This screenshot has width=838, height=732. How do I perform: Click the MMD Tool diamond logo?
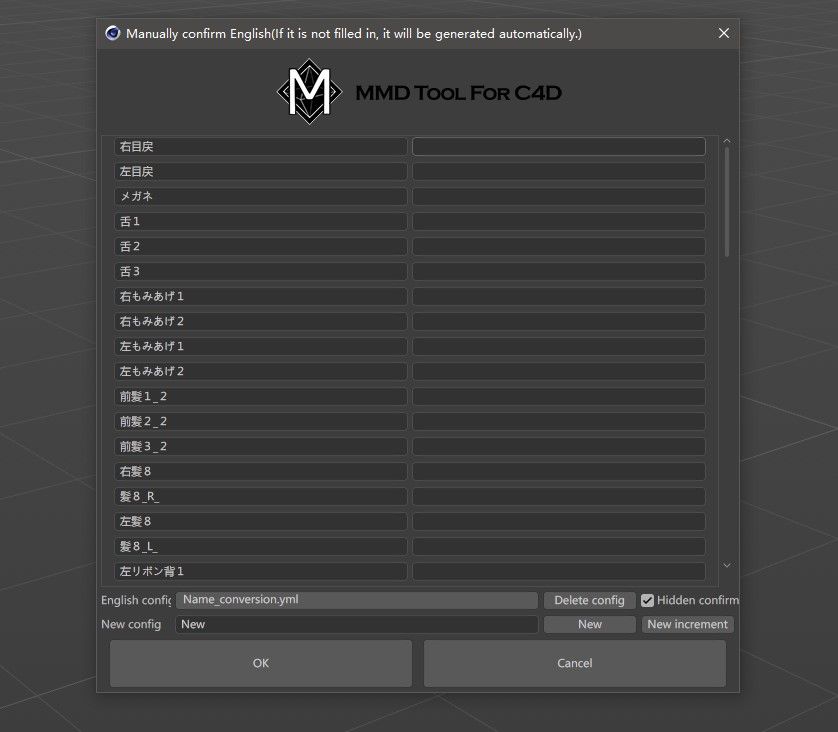[x=309, y=91]
